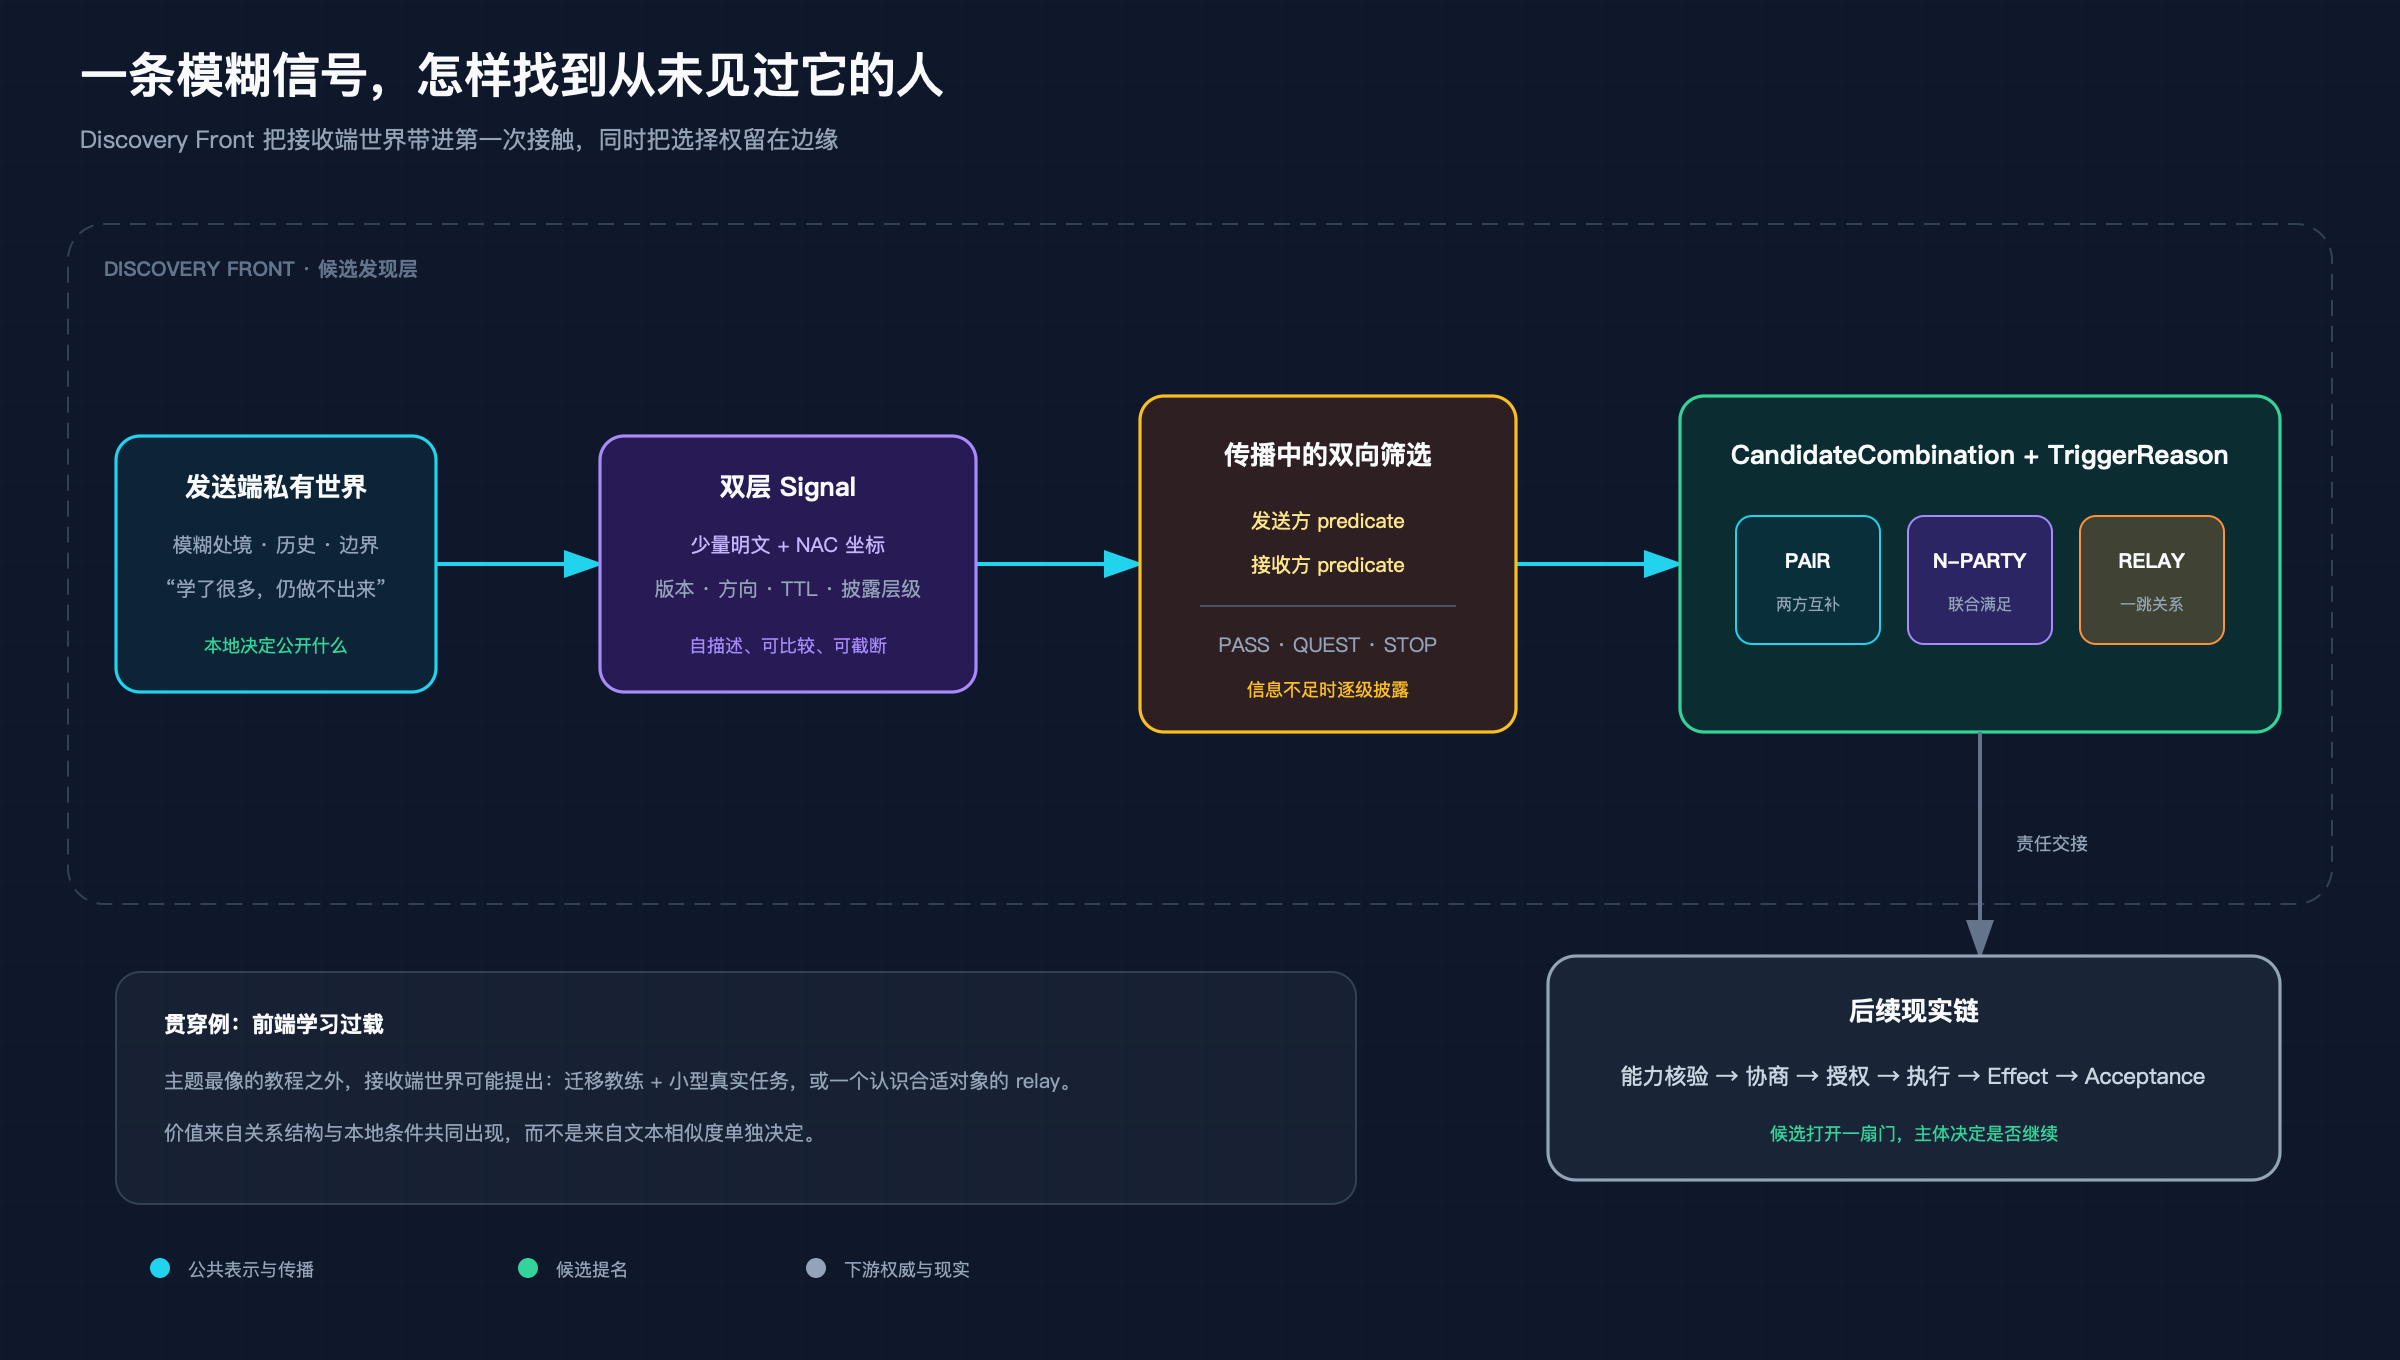Click the 传播中的双向筛选 heading
Viewport: 2400px width, 1360px height.
(1328, 455)
